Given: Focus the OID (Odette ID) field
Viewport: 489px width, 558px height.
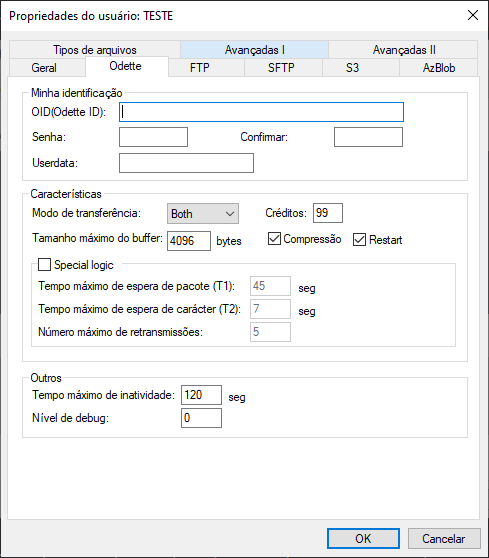Looking at the screenshot, I should click(261, 112).
